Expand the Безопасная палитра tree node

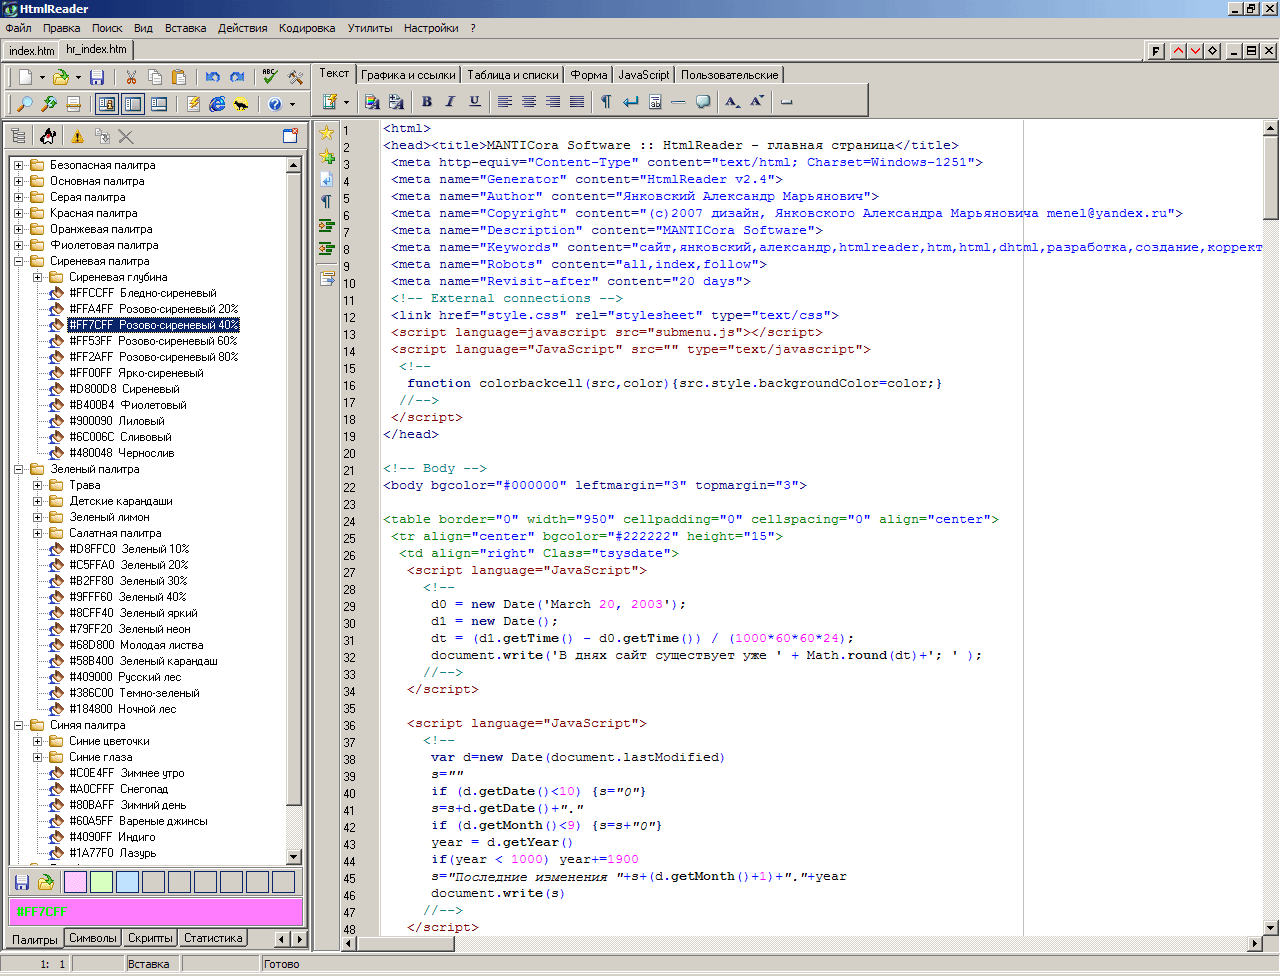pyautogui.click(x=18, y=165)
